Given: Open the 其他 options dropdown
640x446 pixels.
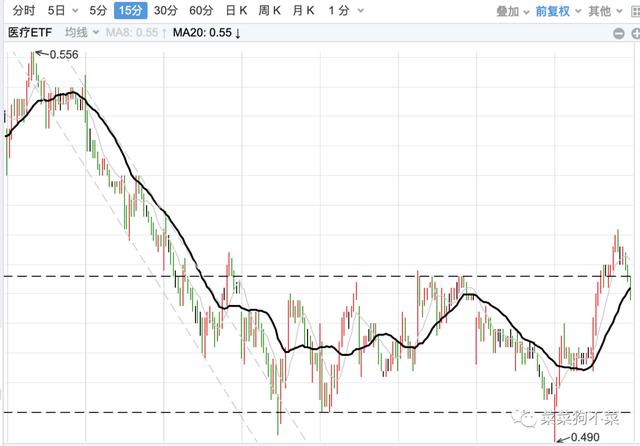Looking at the screenshot, I should 605,11.
